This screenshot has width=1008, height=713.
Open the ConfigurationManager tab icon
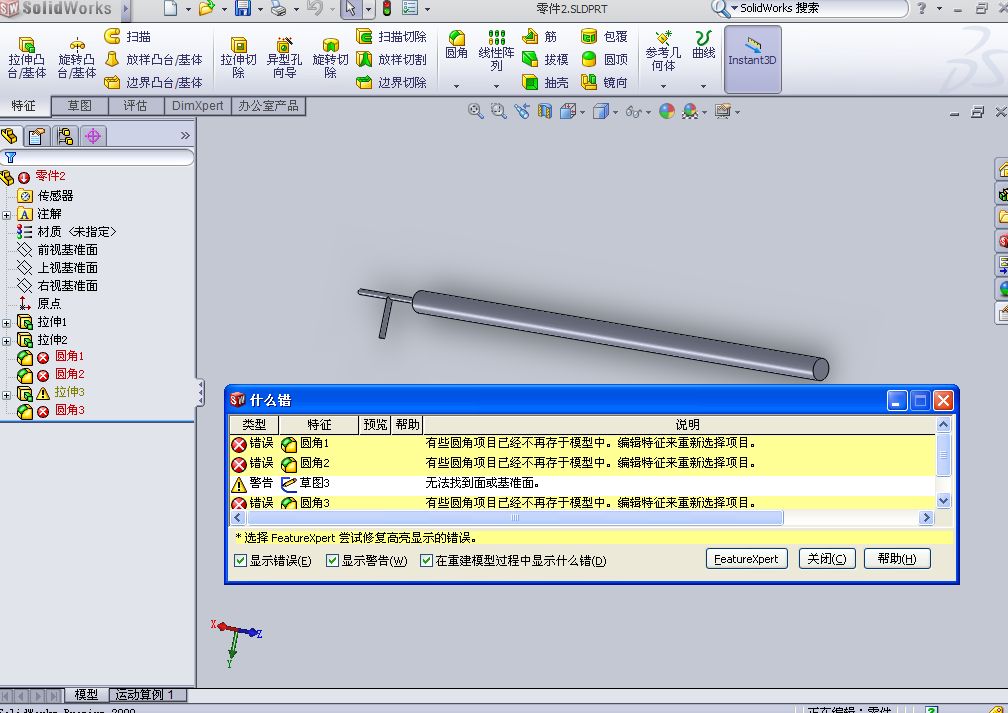65,136
